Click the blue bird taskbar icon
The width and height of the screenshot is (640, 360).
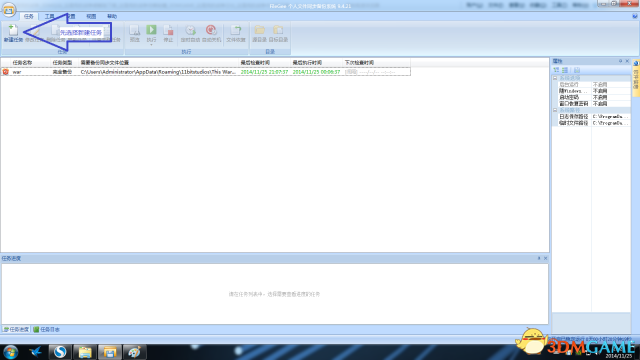pyautogui.click(x=36, y=352)
